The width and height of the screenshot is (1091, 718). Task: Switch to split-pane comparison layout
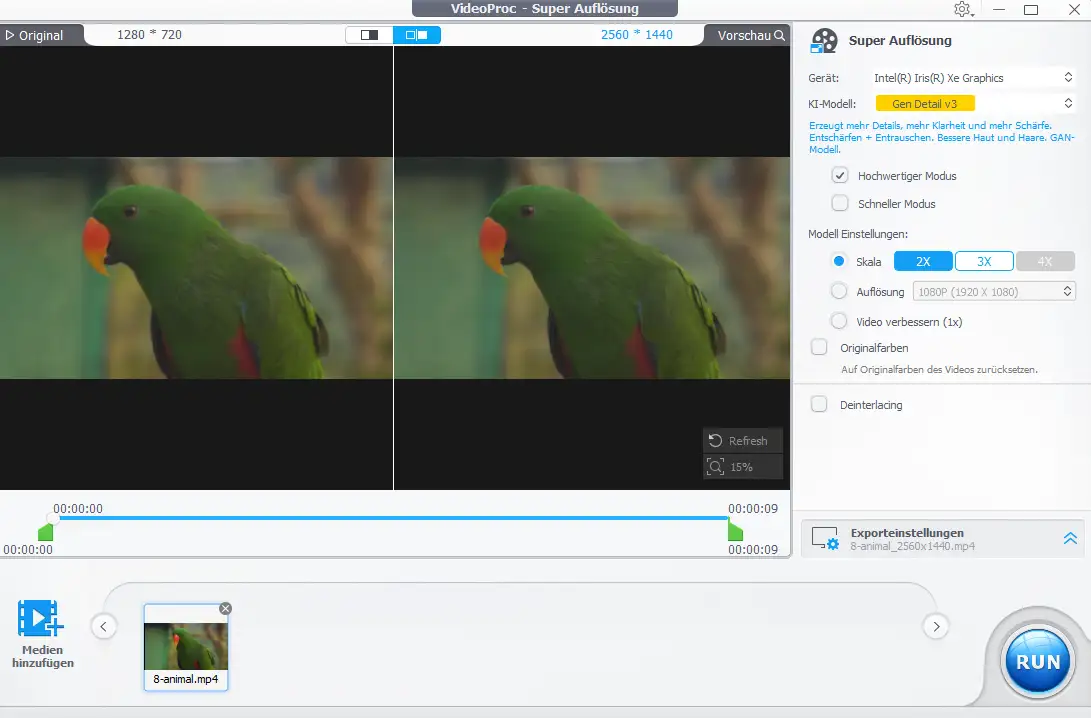417,35
